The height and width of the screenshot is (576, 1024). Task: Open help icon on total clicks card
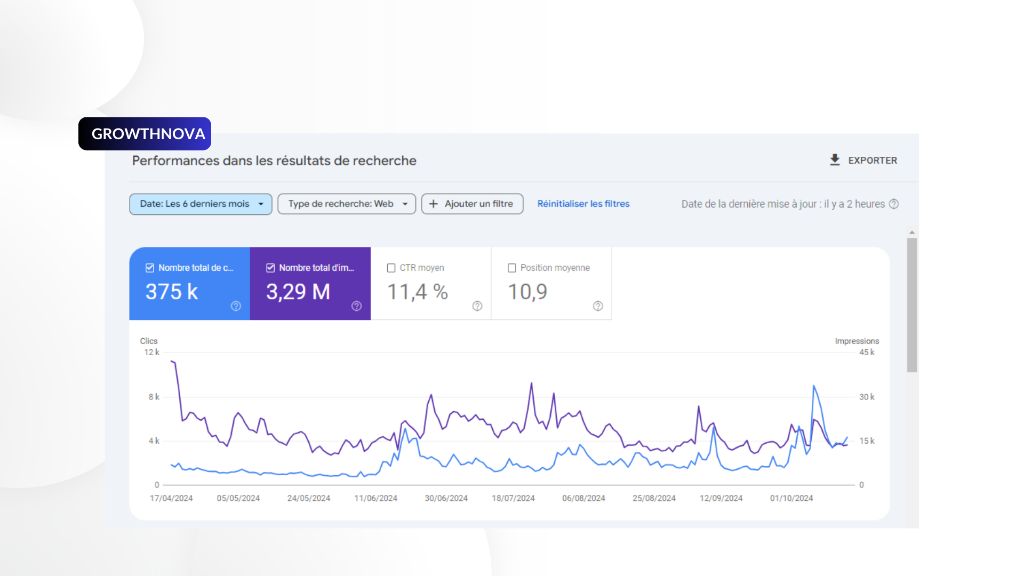click(236, 306)
